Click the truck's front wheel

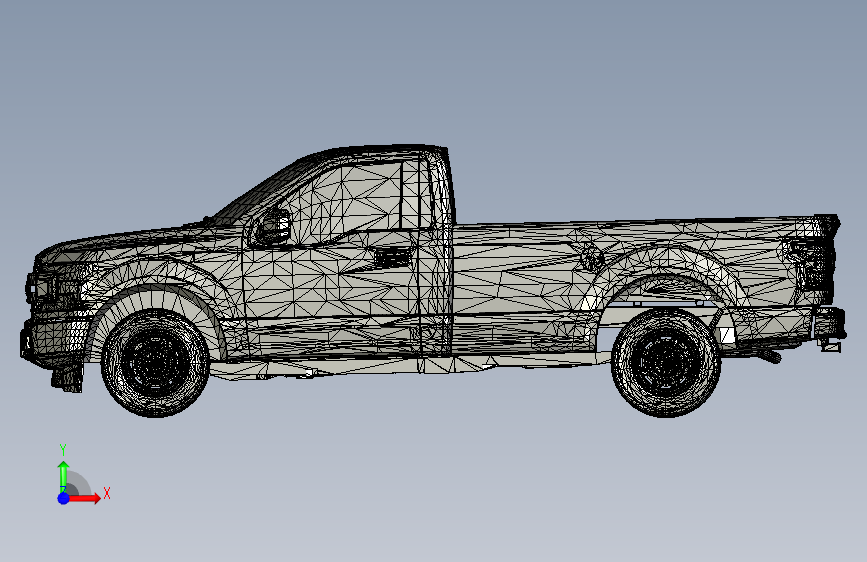point(155,363)
